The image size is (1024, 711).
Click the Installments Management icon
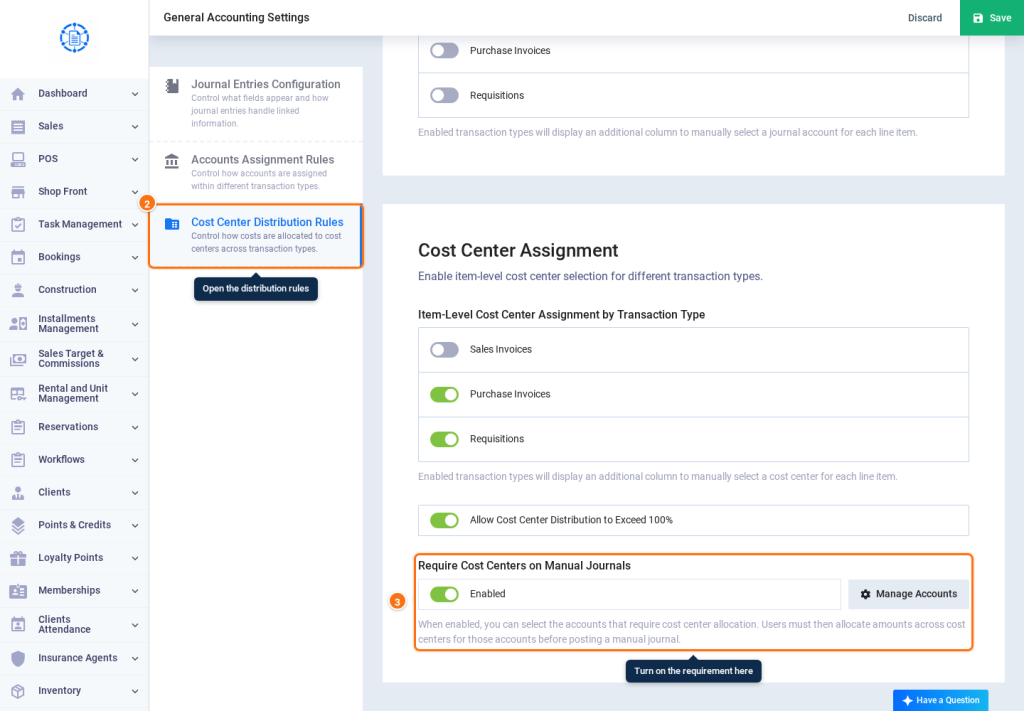point(18,324)
